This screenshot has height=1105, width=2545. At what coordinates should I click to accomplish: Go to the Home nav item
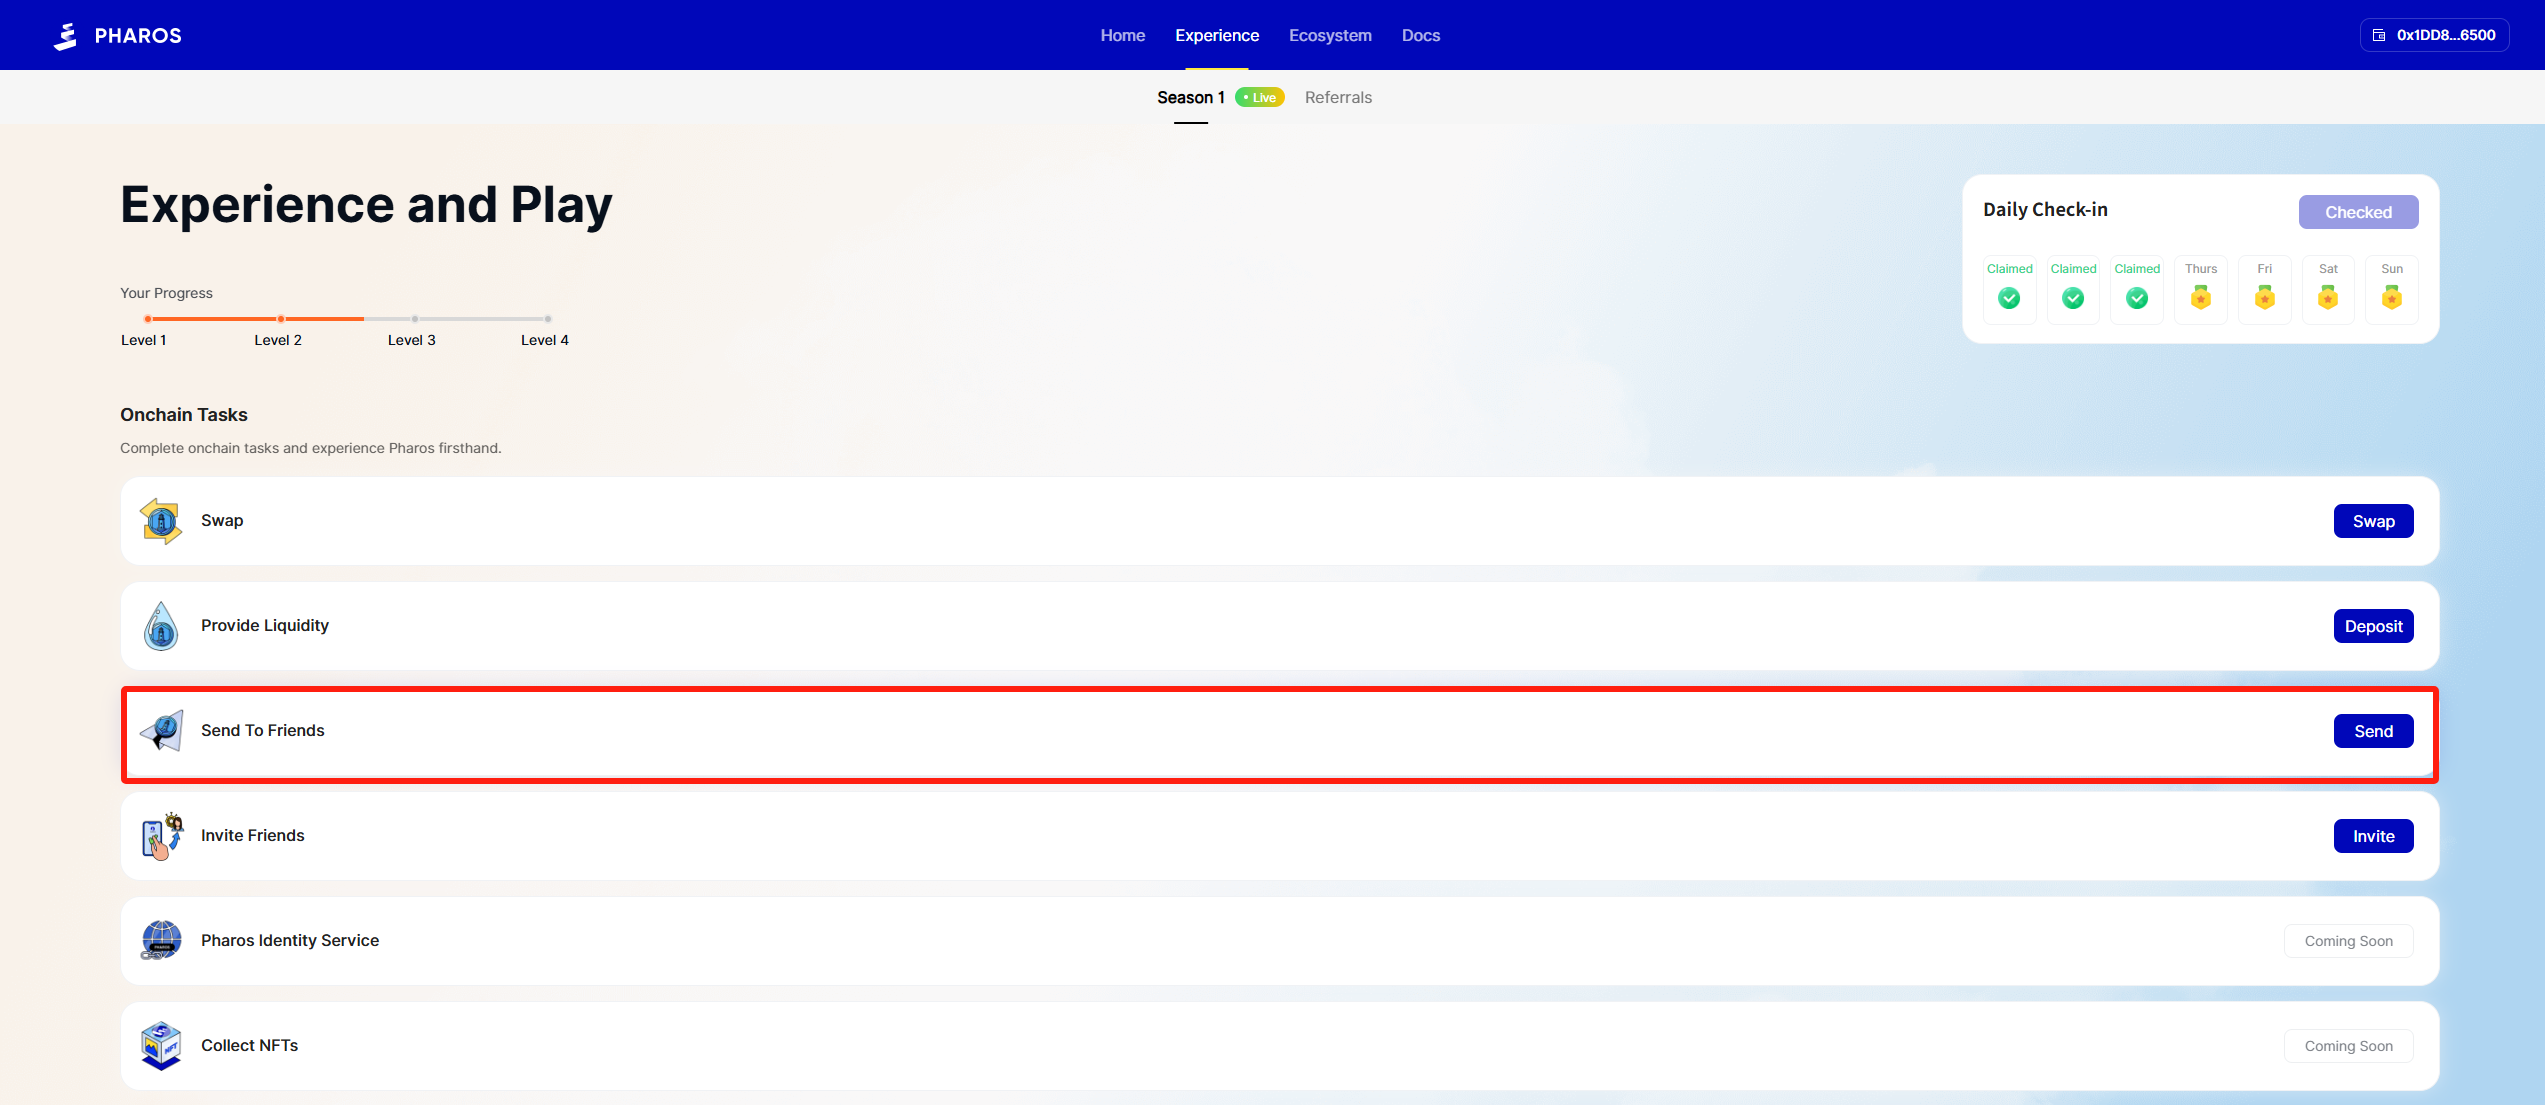pos(1123,35)
